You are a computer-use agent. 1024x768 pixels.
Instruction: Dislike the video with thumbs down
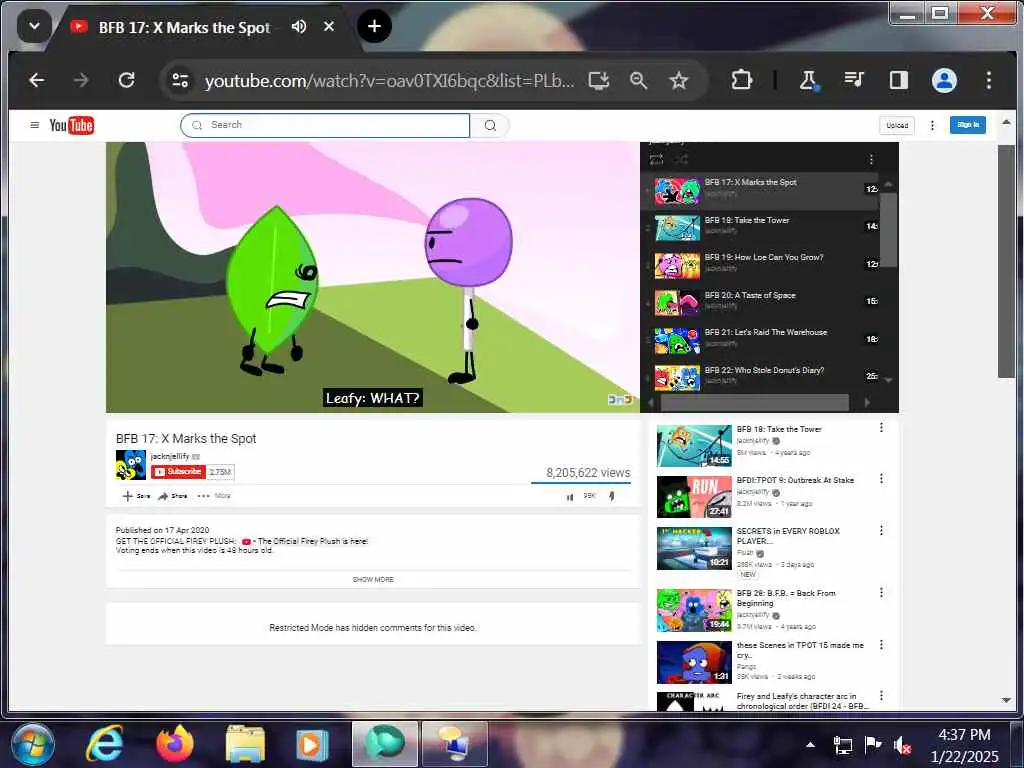612,496
